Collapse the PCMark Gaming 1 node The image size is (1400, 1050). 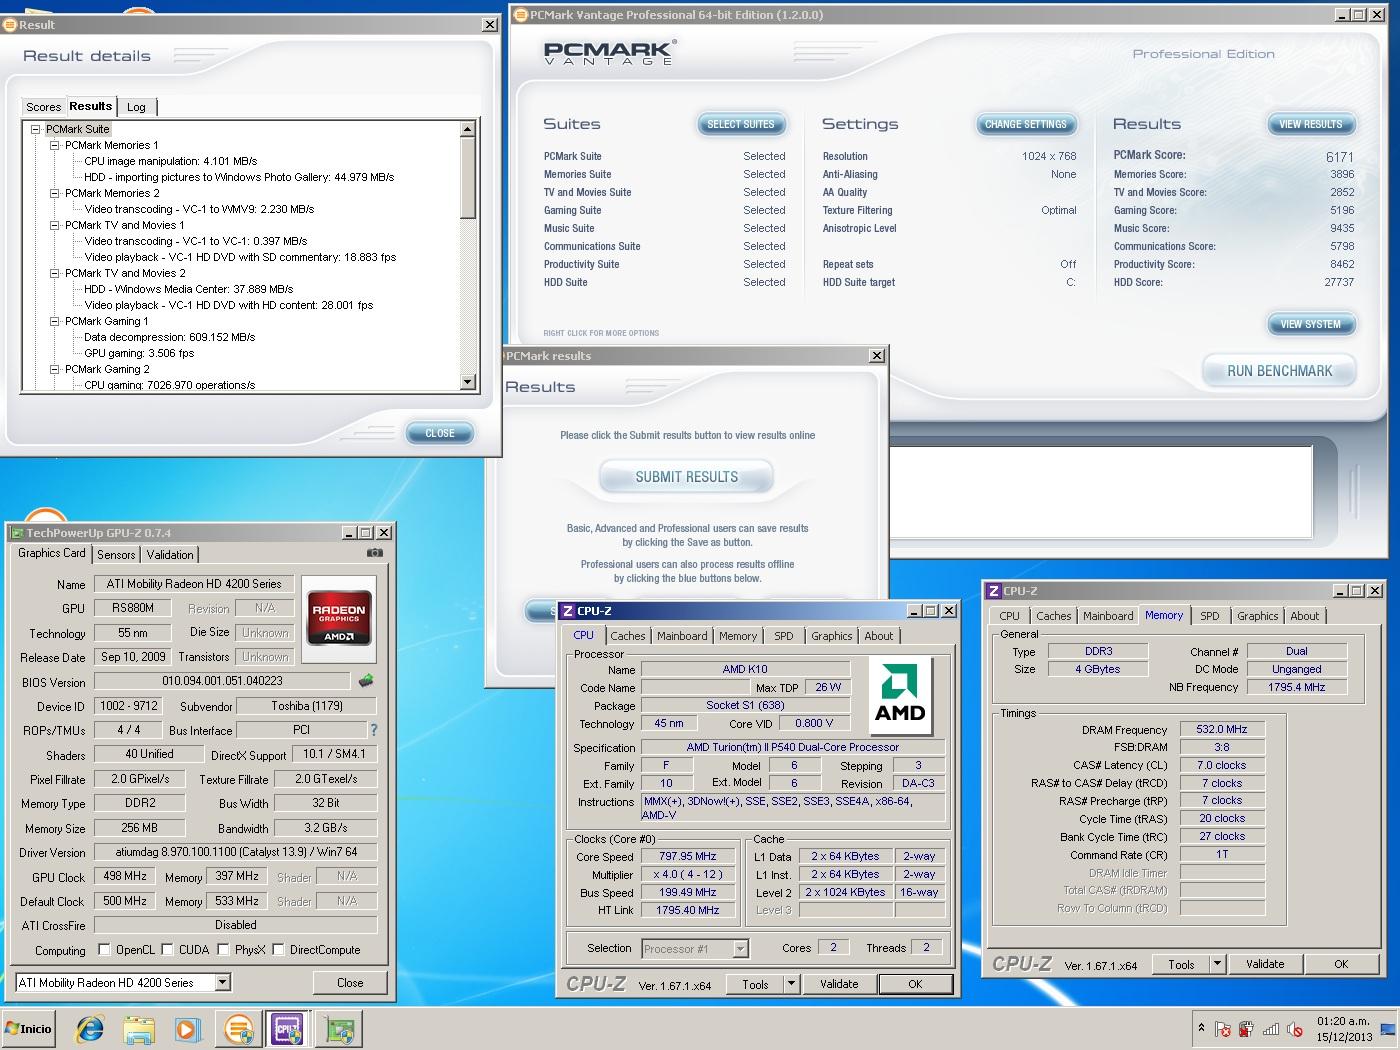pos(55,321)
